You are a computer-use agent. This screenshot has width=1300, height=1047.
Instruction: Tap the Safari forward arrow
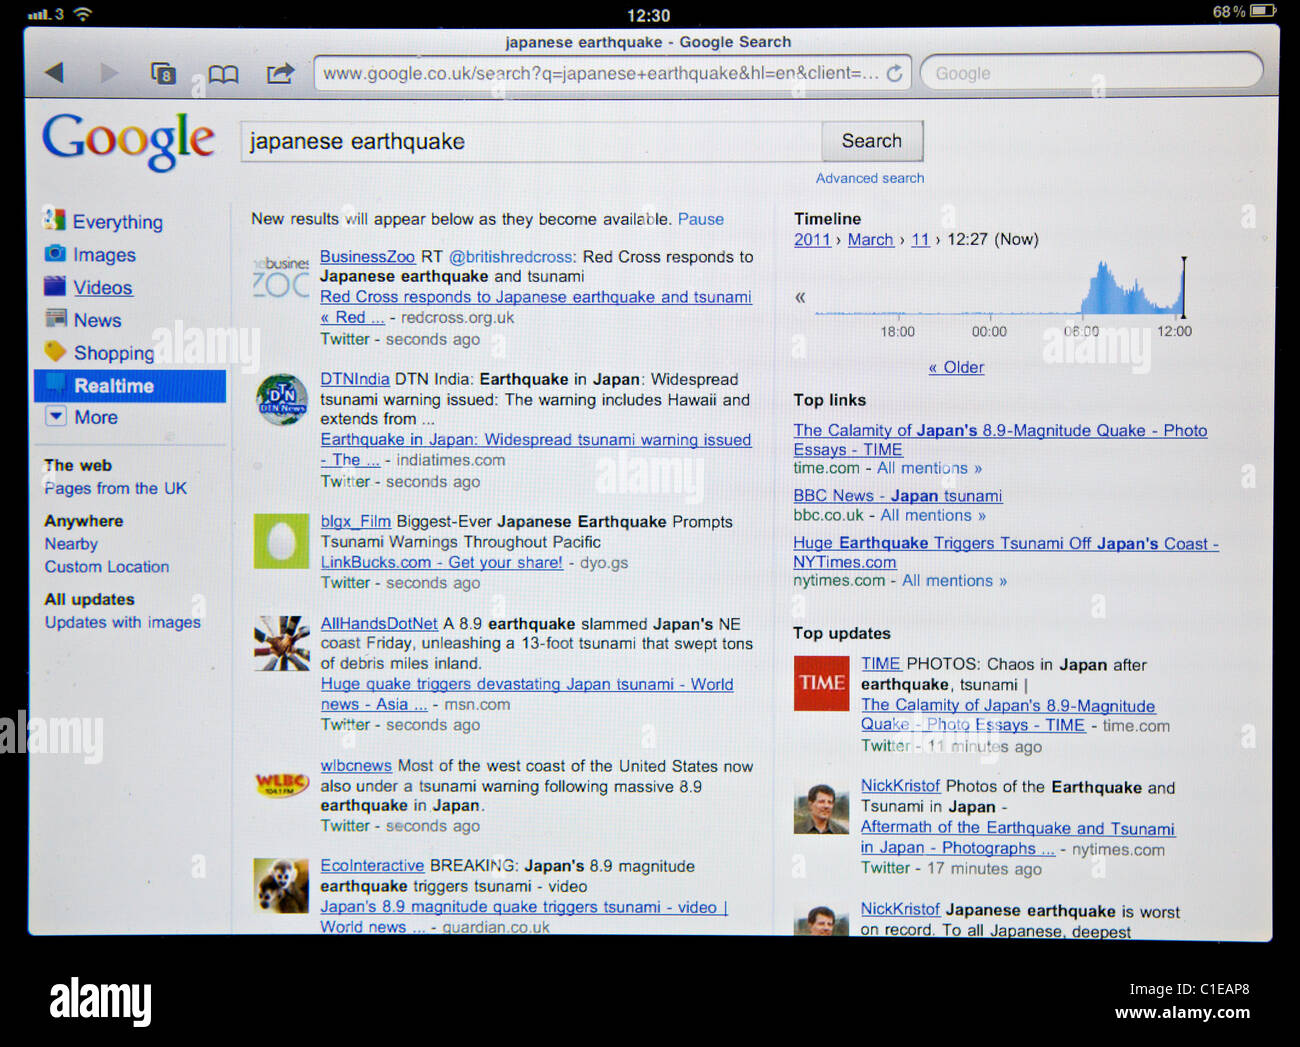click(109, 73)
